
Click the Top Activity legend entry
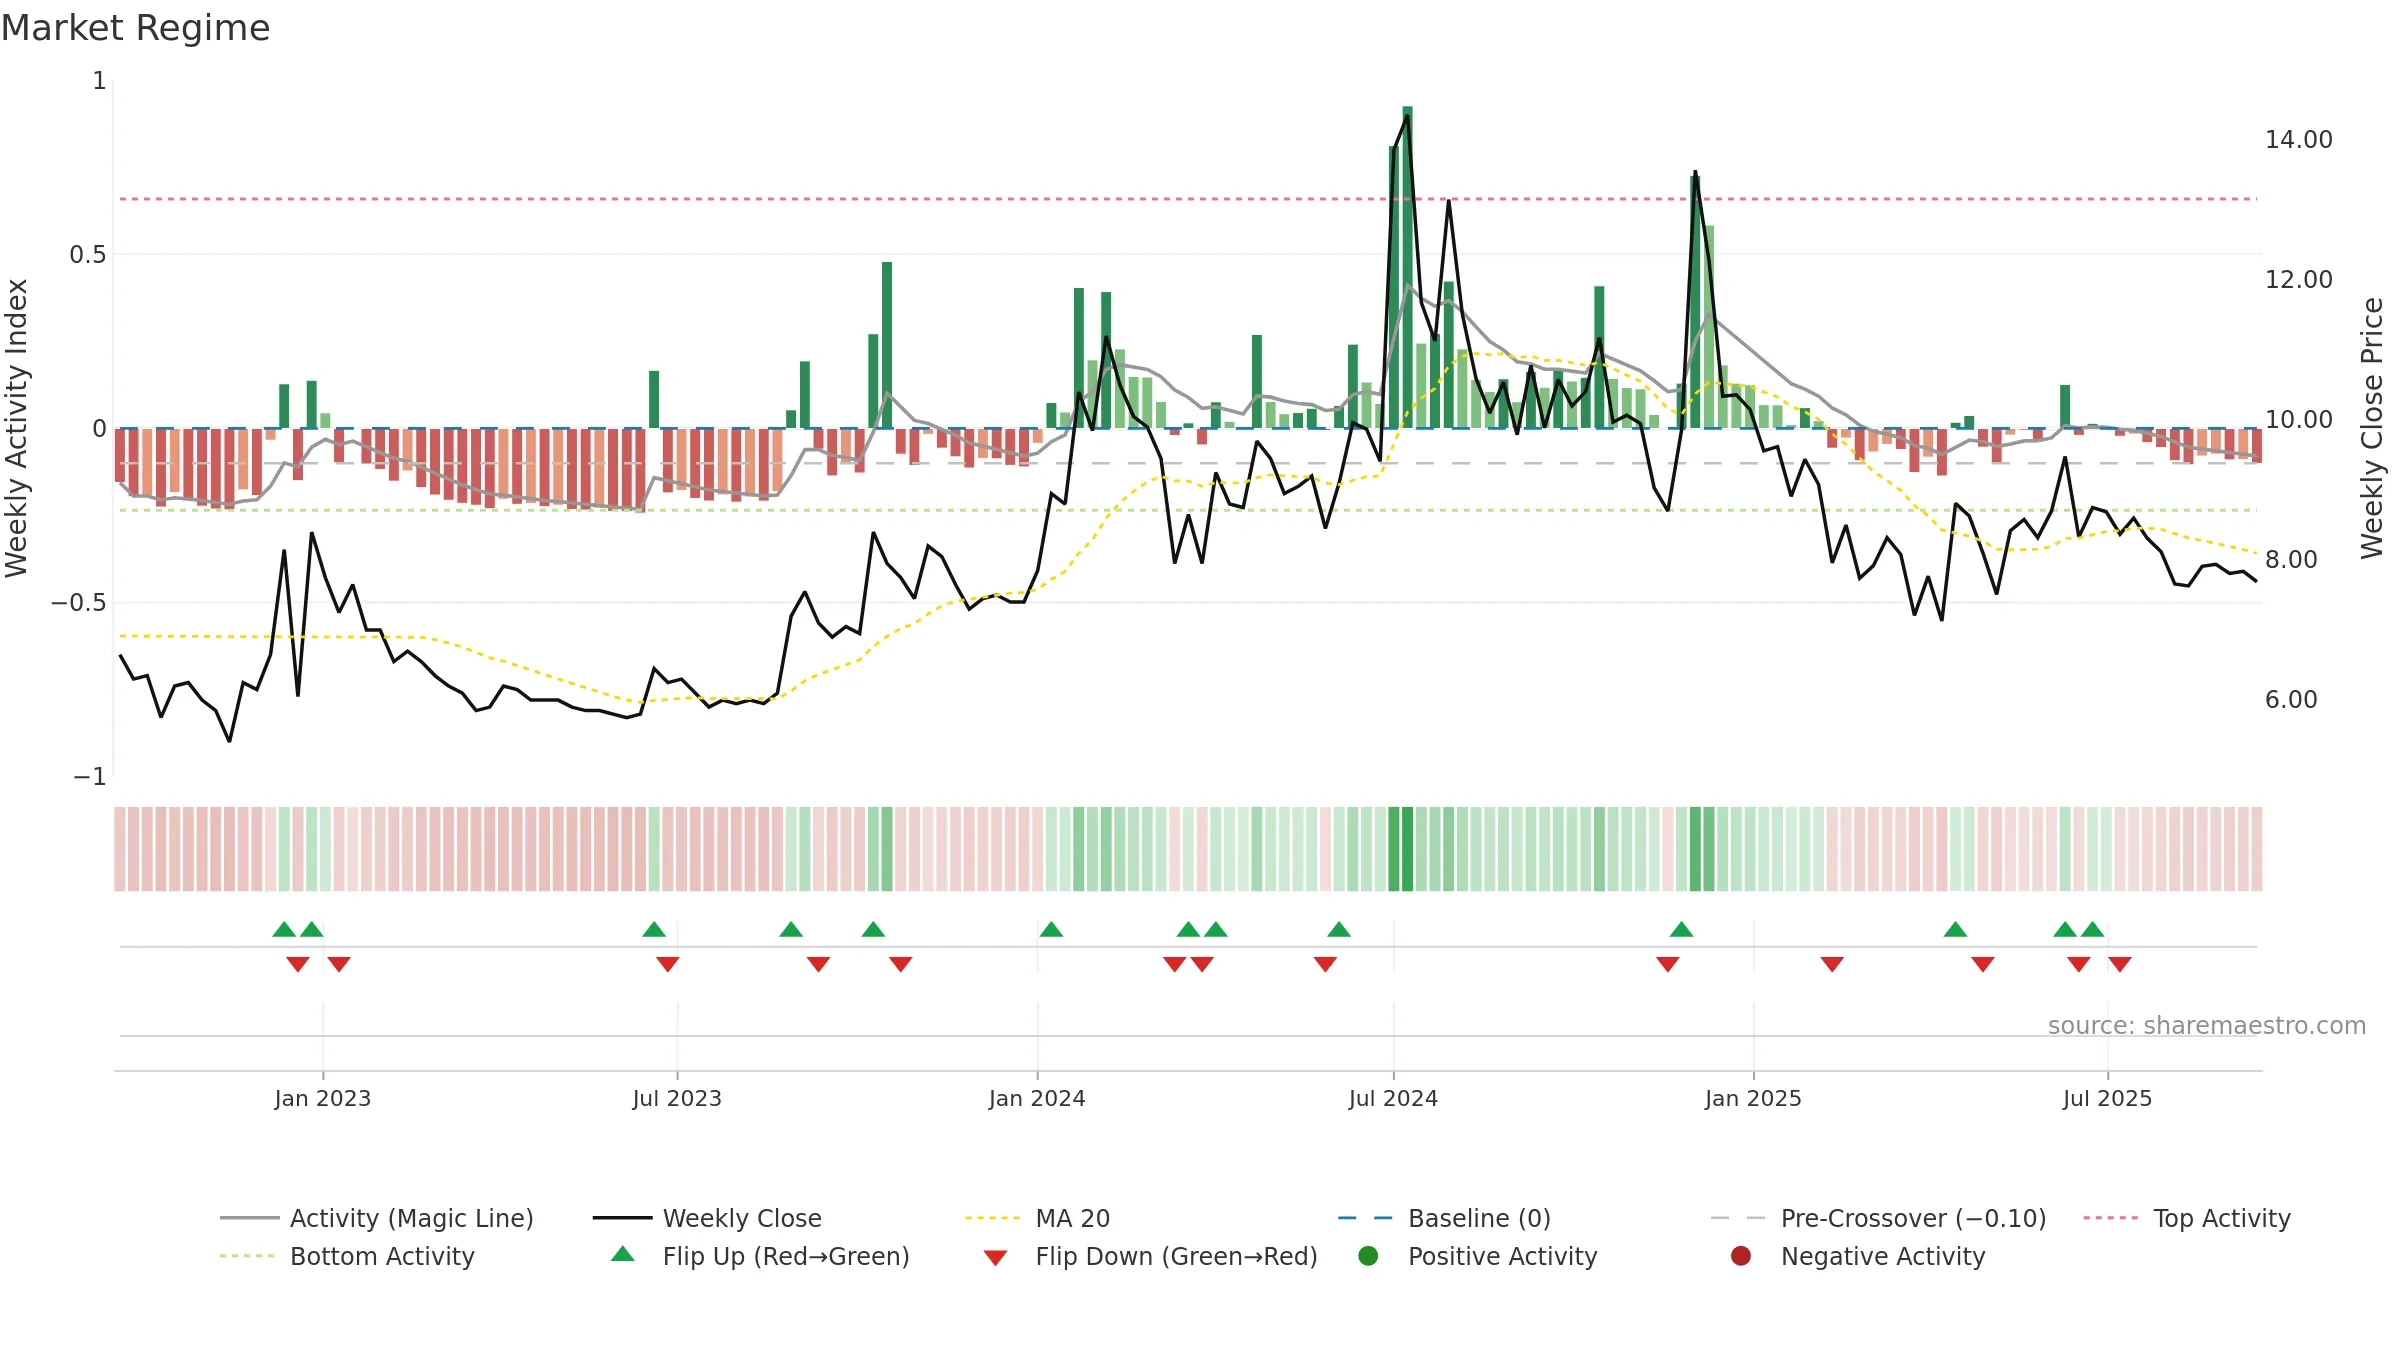point(2187,1218)
